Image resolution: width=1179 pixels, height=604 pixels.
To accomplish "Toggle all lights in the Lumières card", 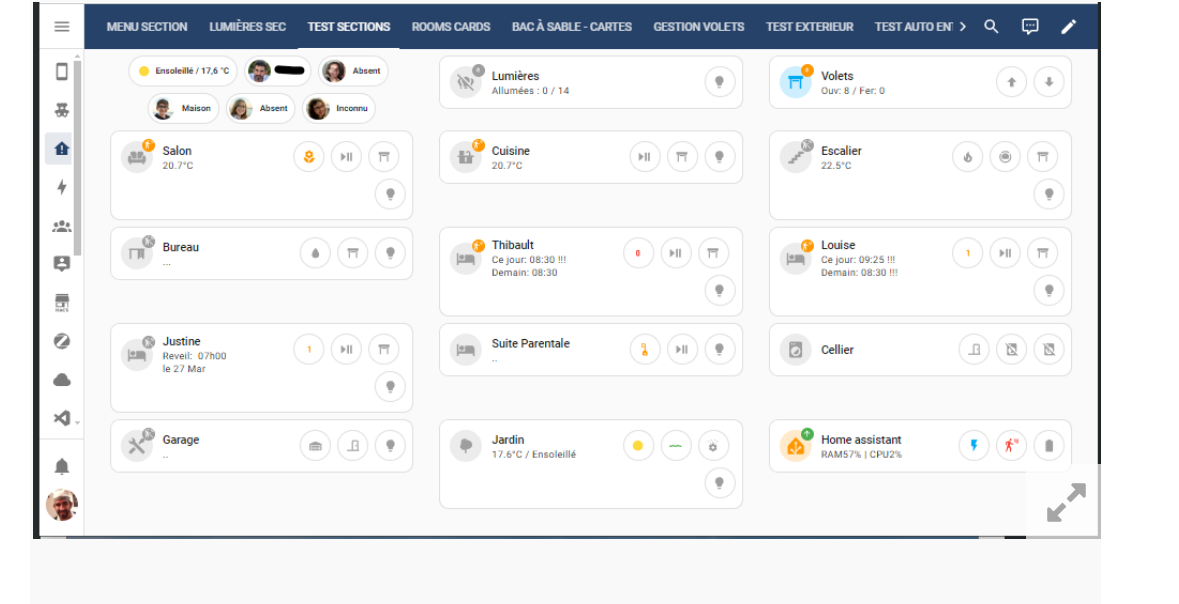I will point(720,82).
